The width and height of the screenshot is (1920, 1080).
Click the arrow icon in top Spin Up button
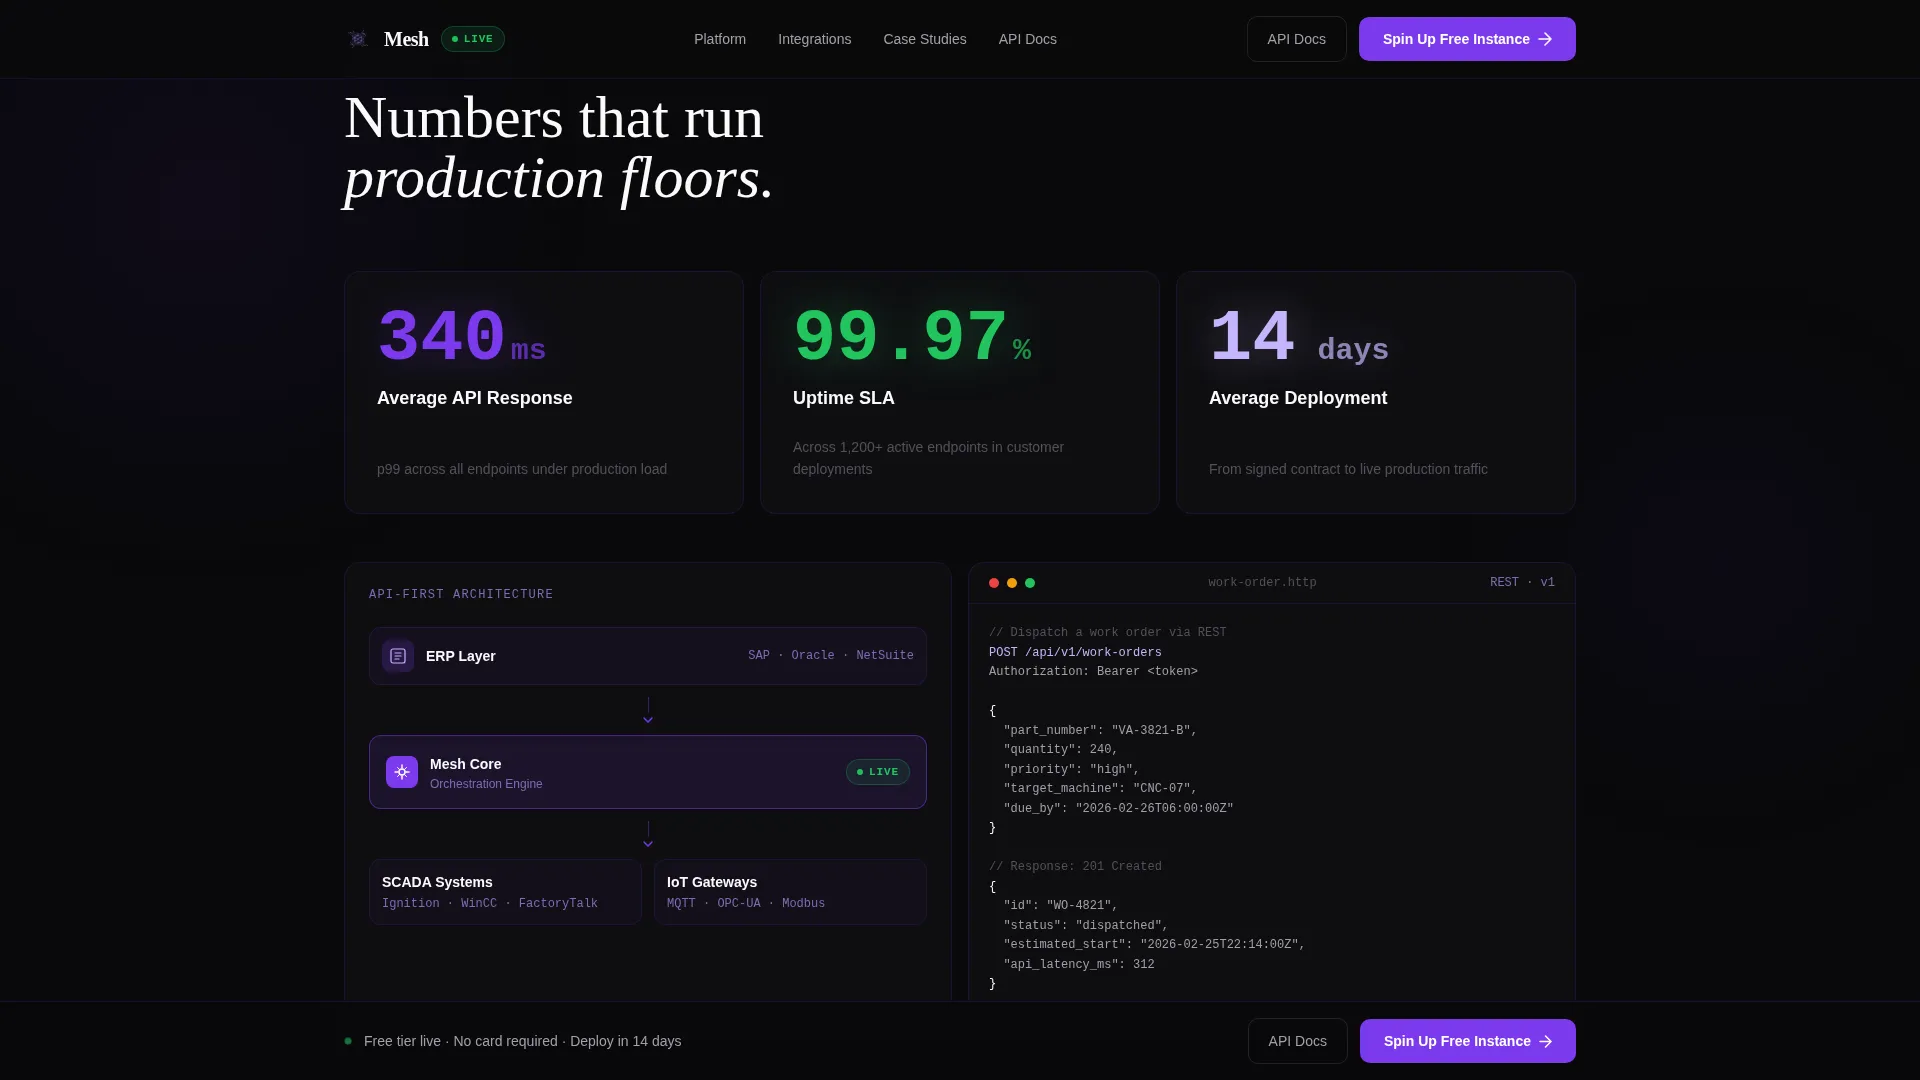click(1545, 39)
